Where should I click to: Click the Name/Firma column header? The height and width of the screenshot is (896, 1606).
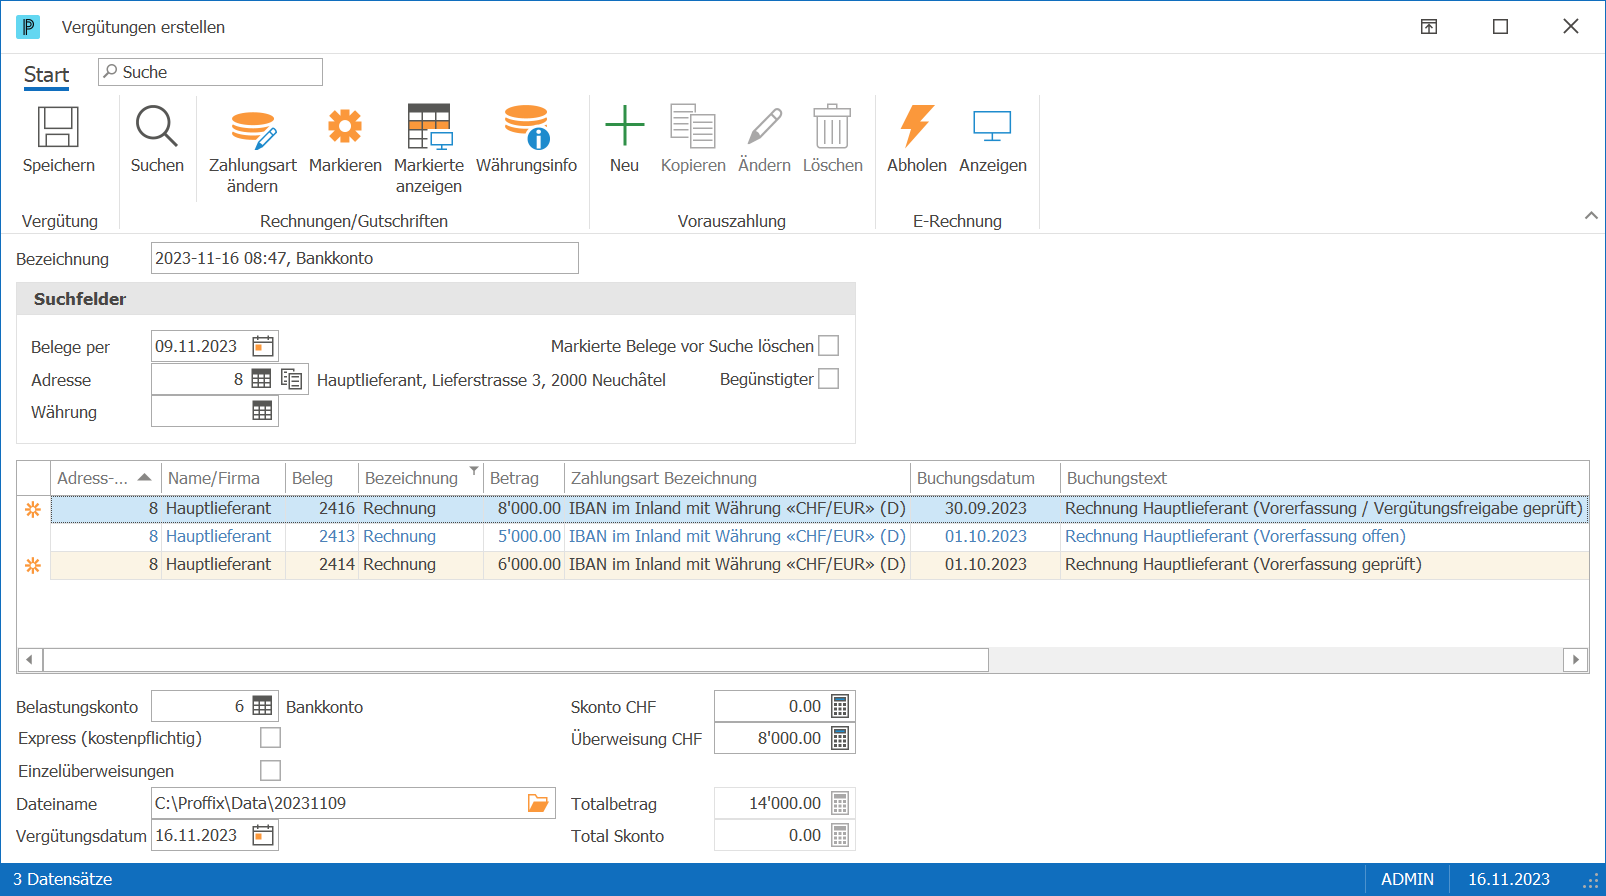coord(223,478)
